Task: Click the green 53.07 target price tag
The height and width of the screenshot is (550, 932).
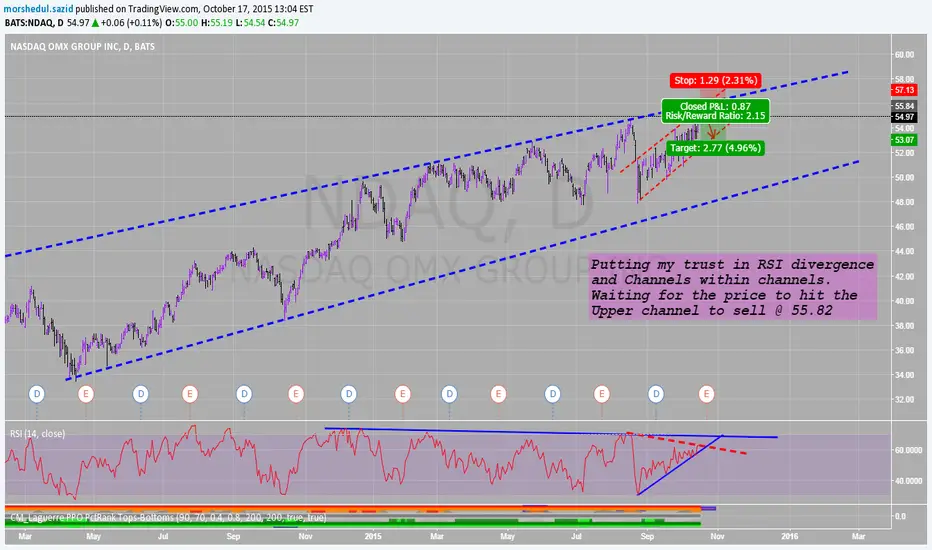Action: [904, 140]
